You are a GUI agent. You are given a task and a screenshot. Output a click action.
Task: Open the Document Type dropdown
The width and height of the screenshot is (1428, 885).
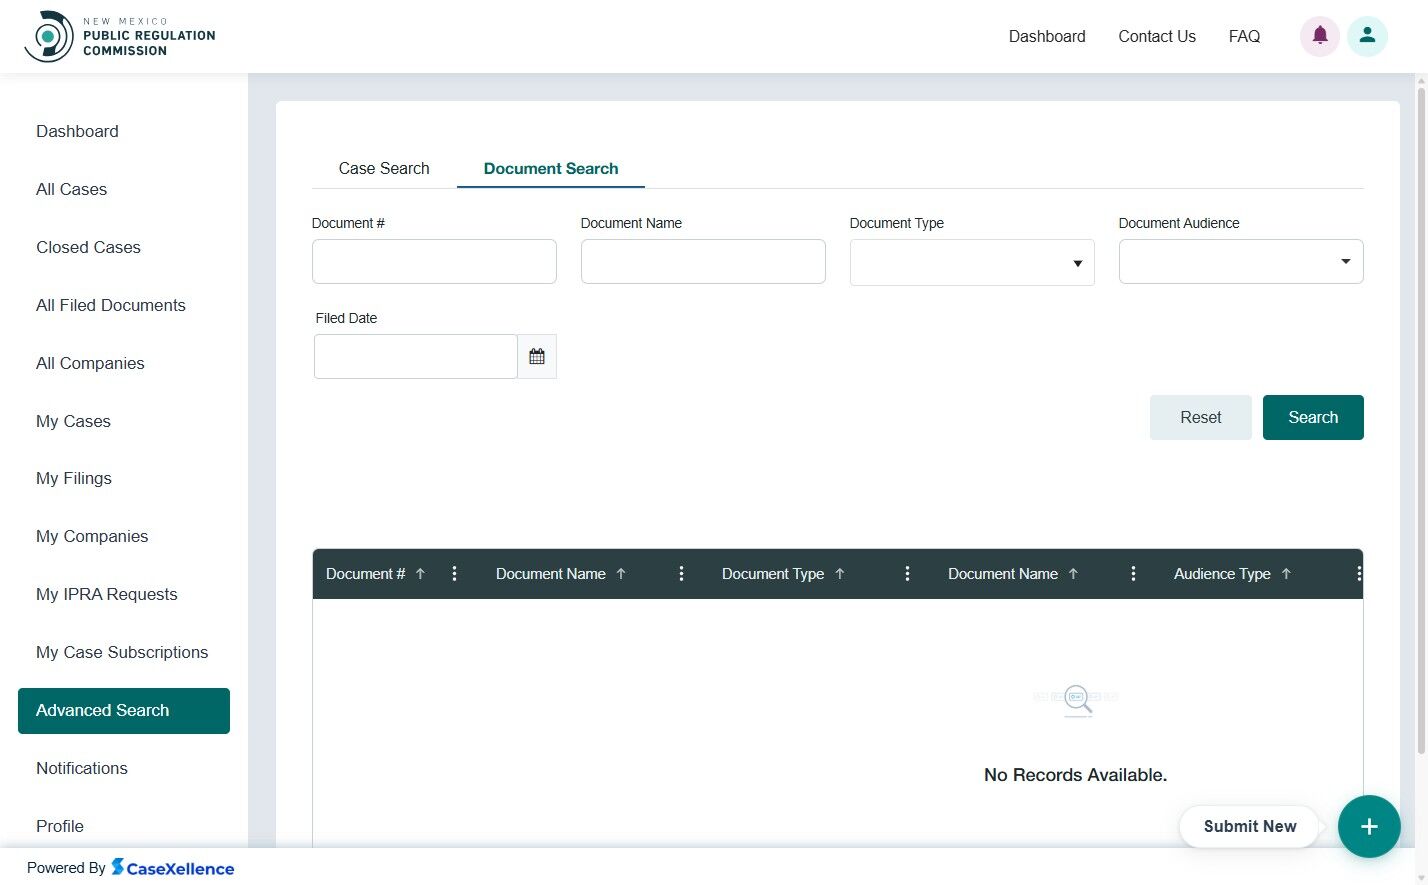click(x=1077, y=262)
